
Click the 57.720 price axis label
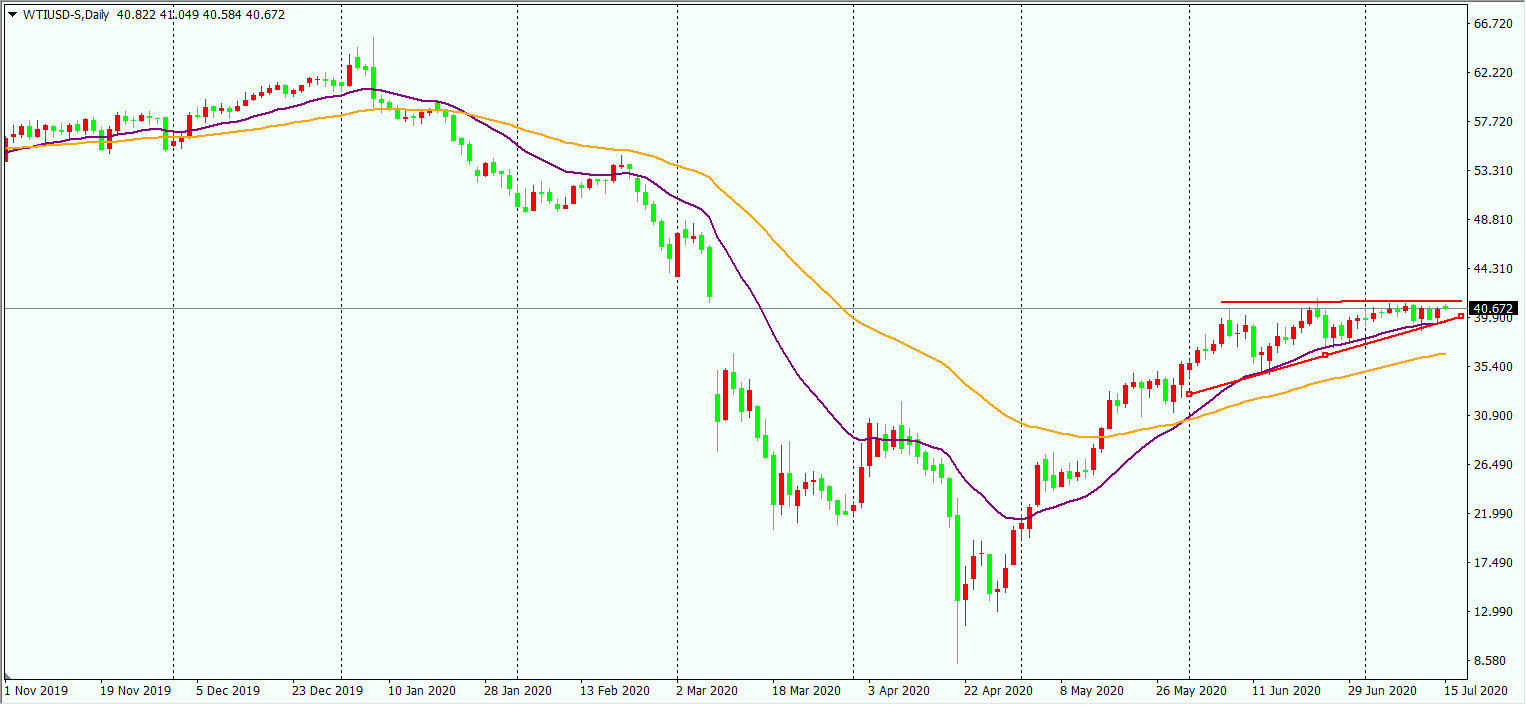click(x=1493, y=121)
